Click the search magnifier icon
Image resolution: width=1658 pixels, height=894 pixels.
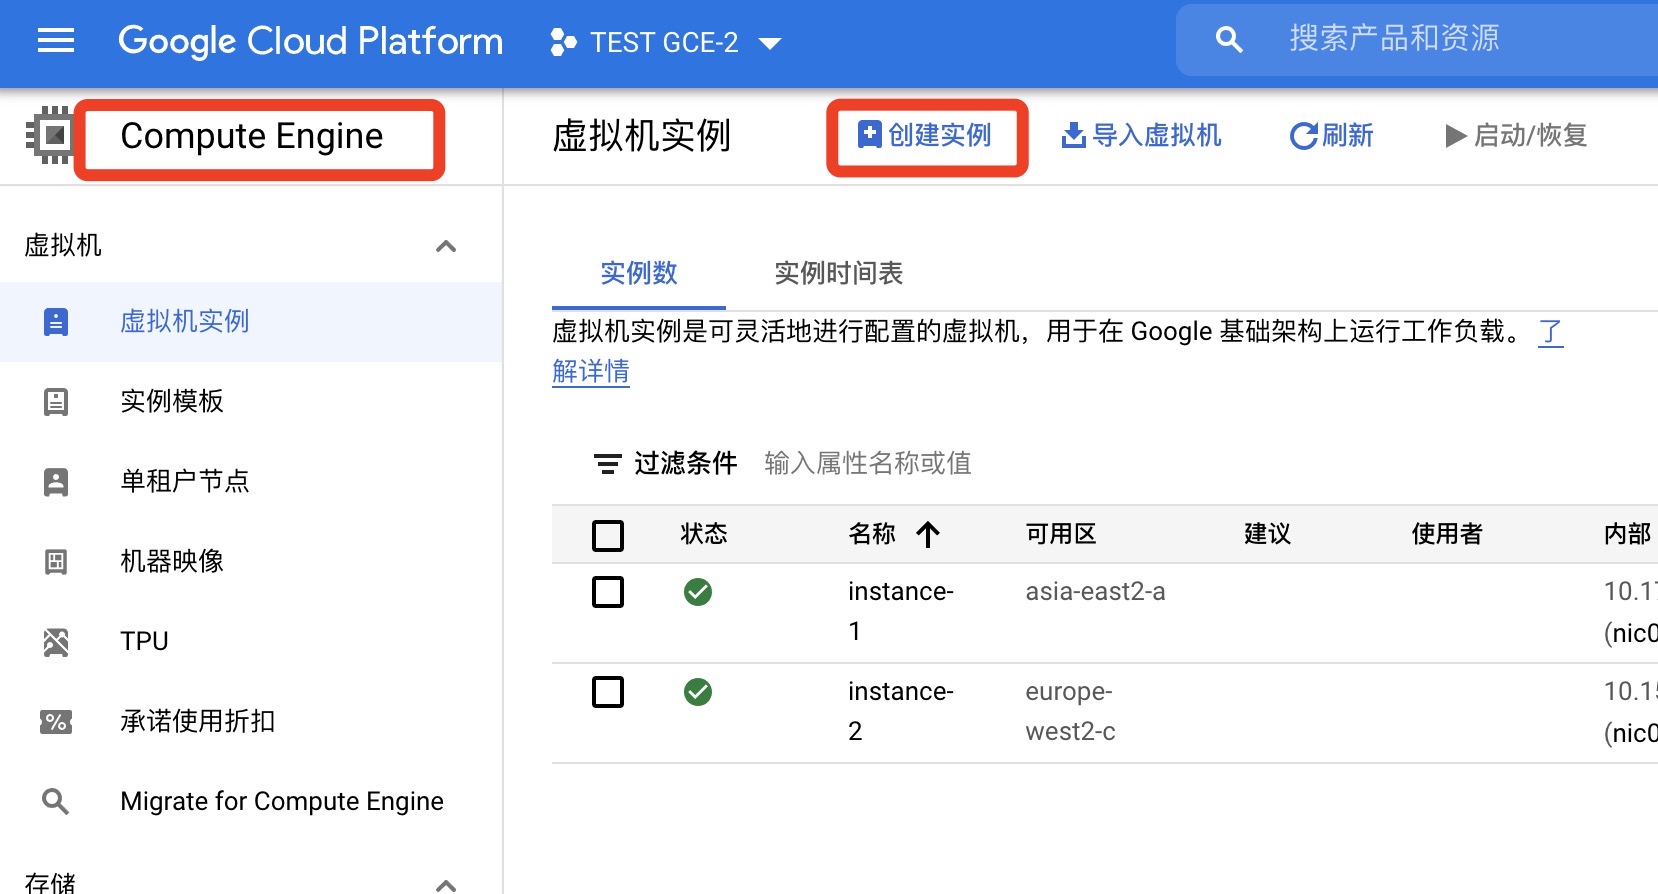click(x=1229, y=40)
